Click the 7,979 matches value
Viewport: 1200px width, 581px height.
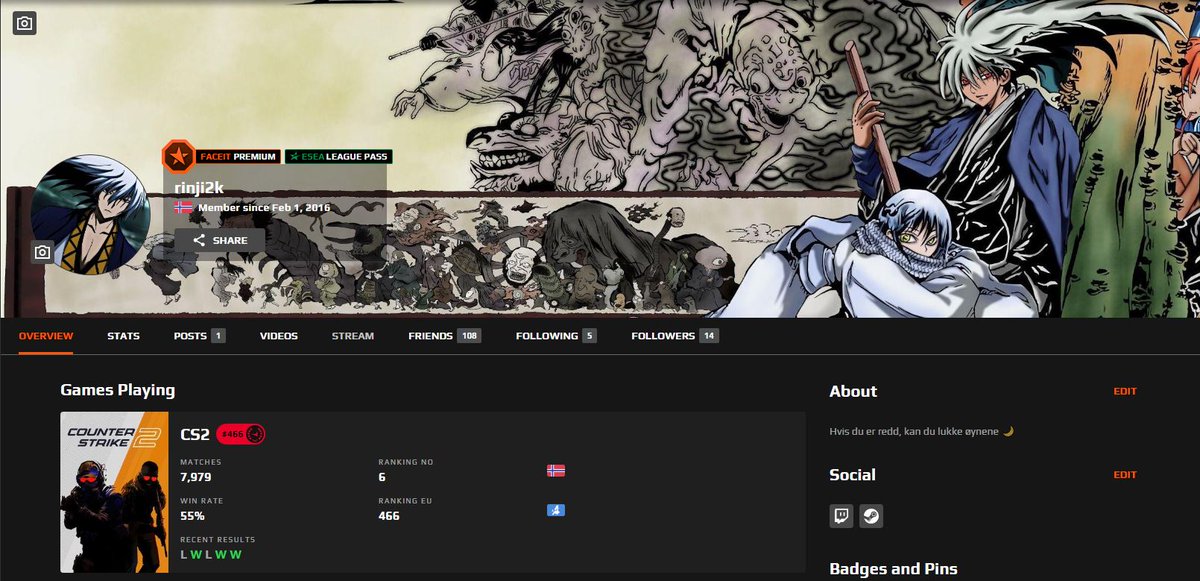click(x=196, y=477)
